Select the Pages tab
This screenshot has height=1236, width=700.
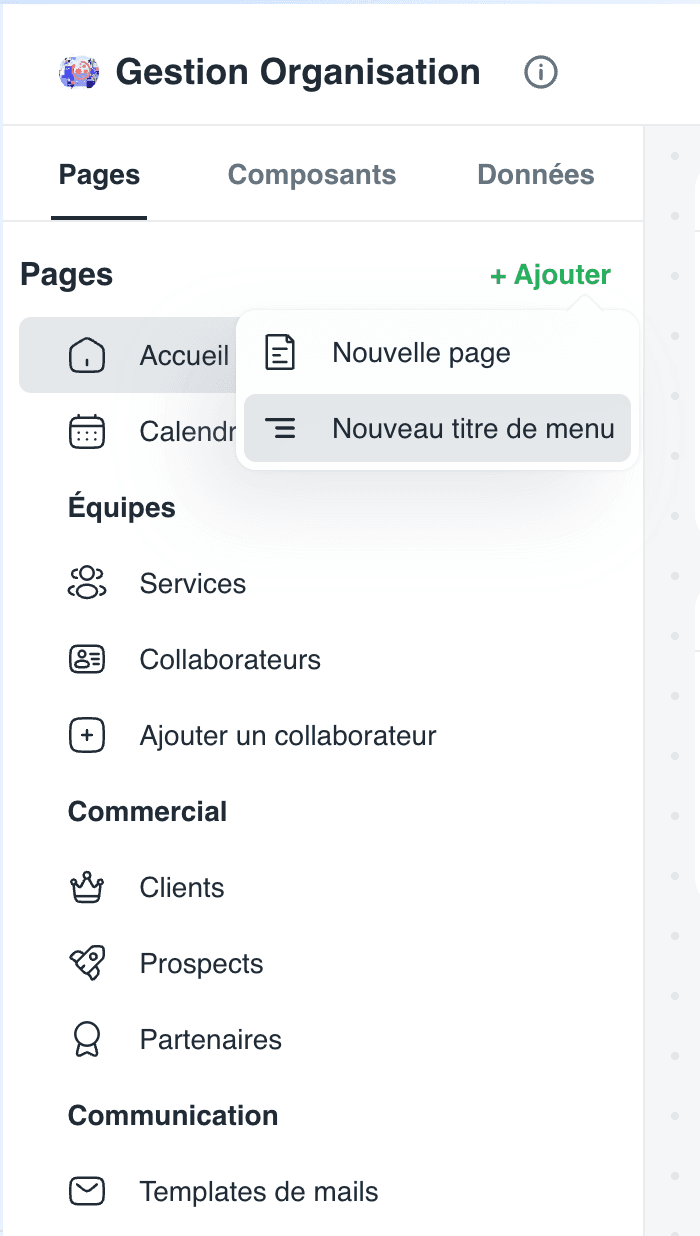pos(99,175)
